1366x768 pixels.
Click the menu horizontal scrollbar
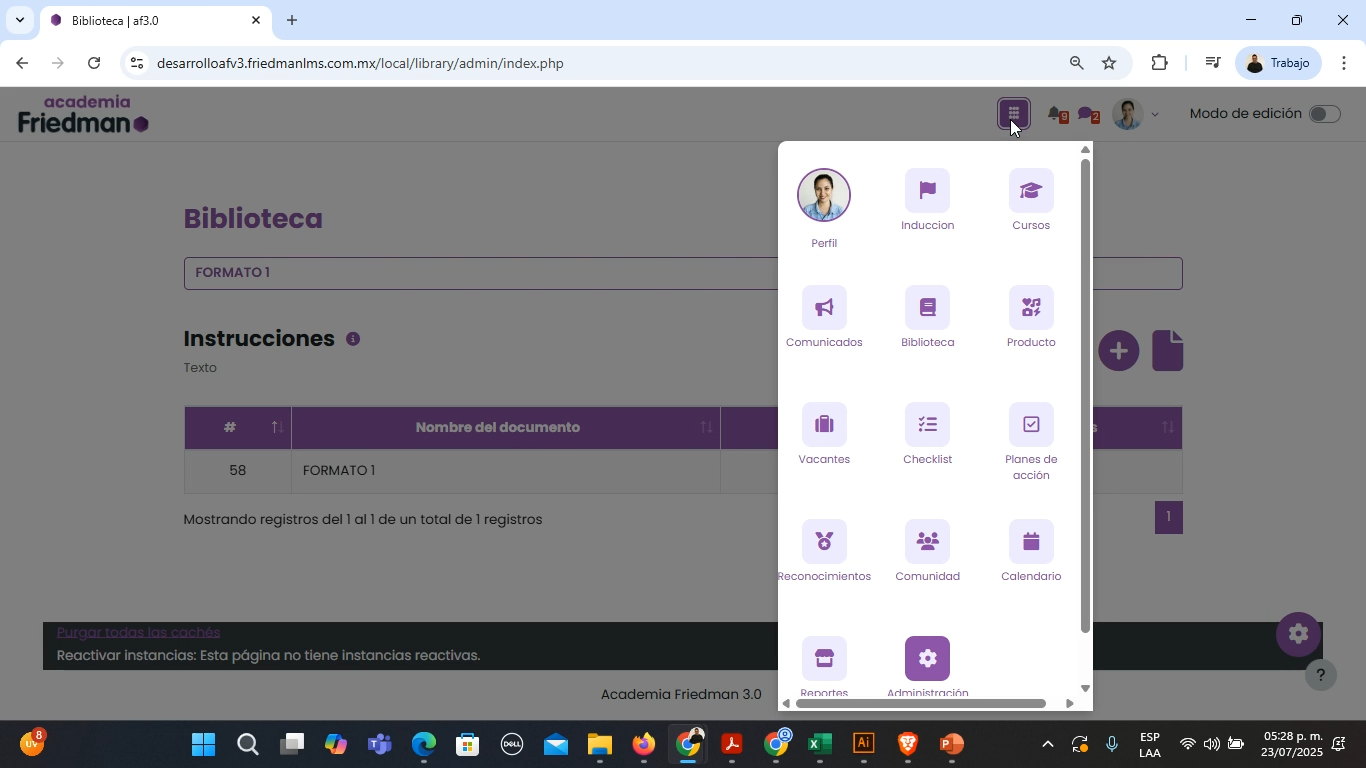coord(920,704)
